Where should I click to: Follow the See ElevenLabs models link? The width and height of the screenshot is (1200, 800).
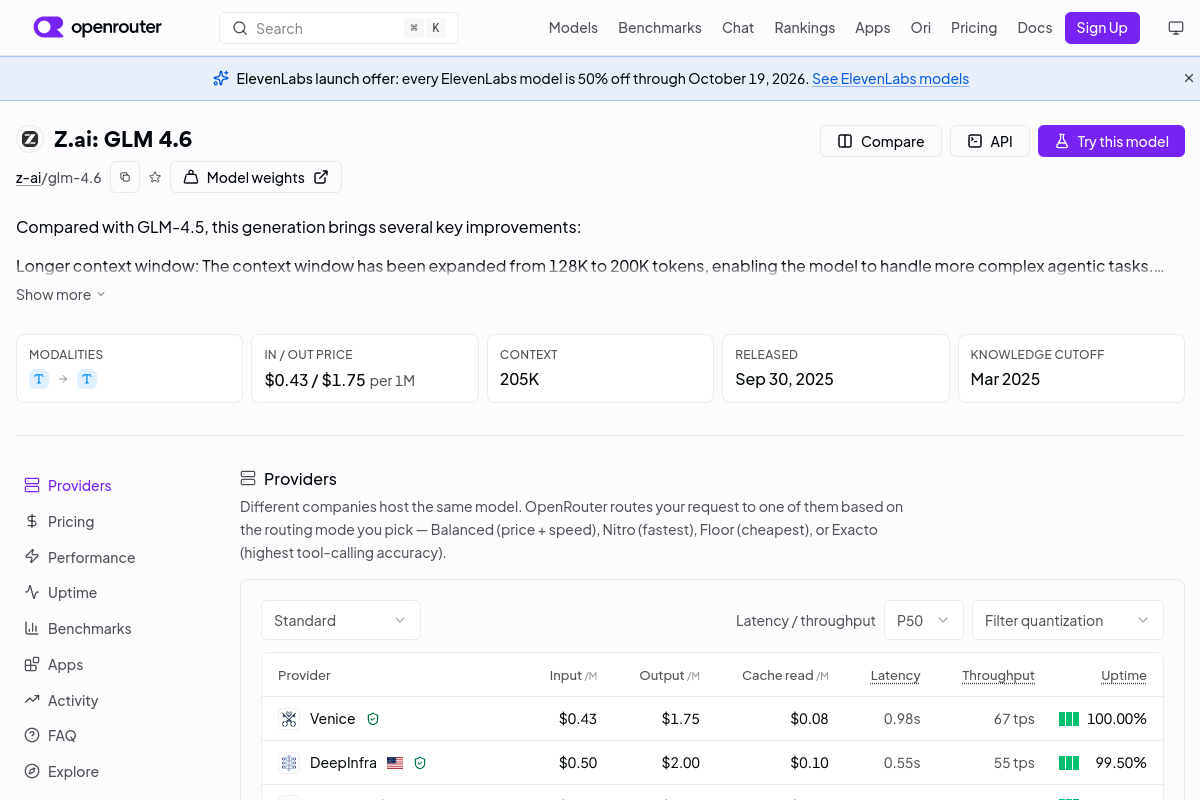click(890, 78)
